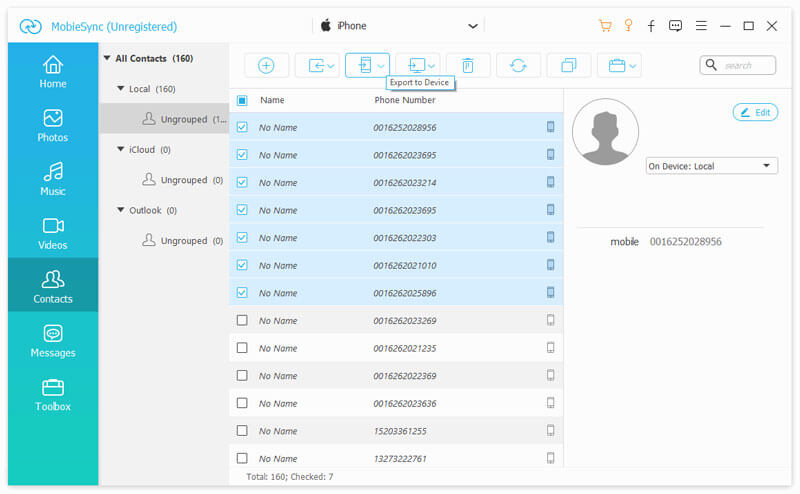Click the search input field
Viewport: 800px width, 494px height.
(738, 65)
